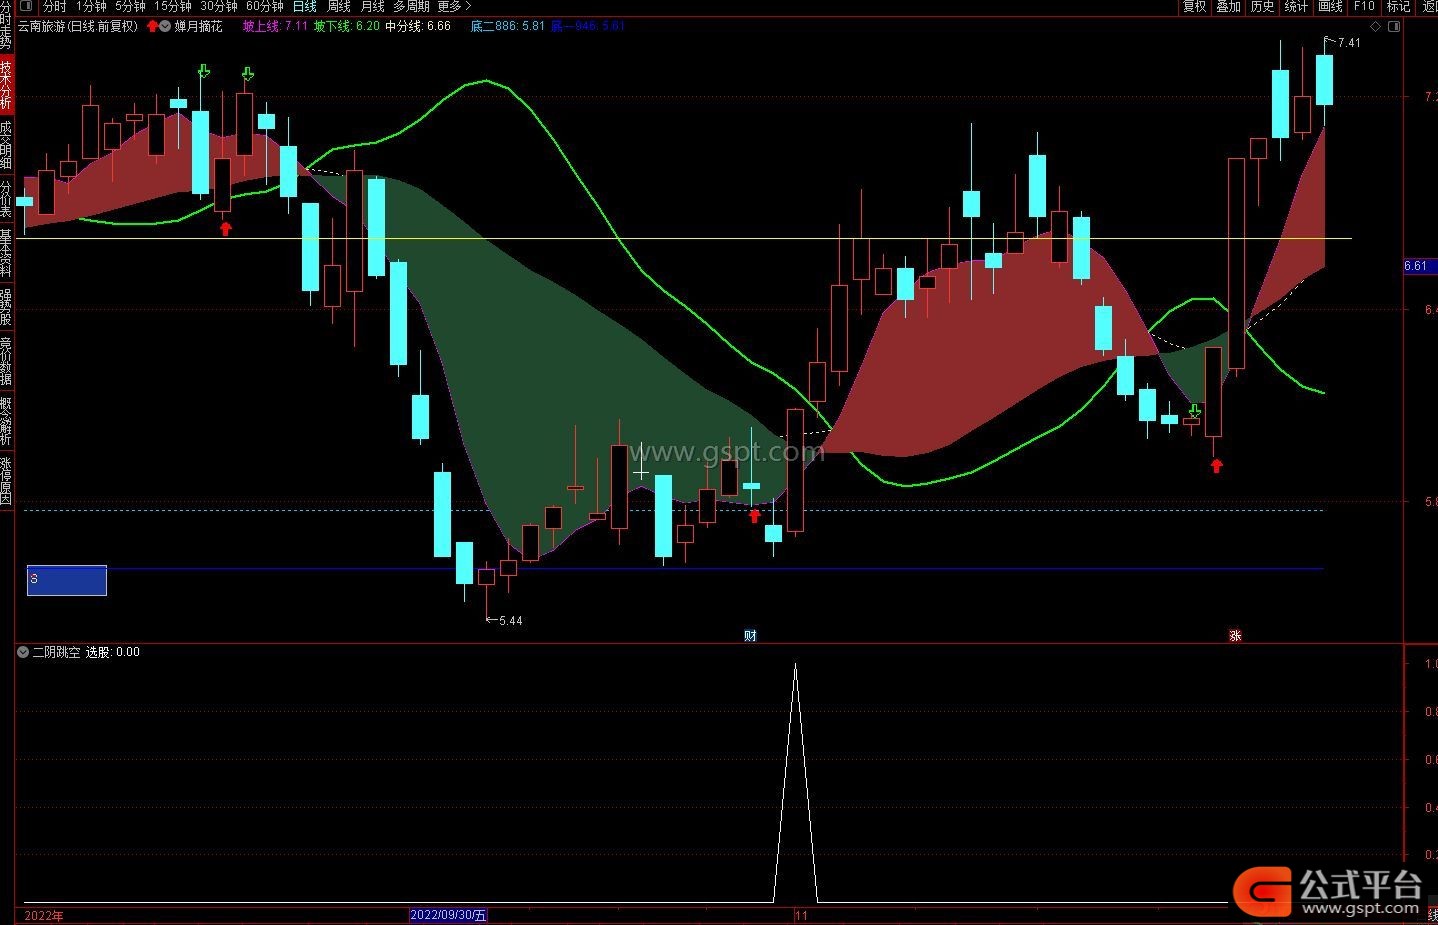
Task: Click the 坡上线: 7.11 indicator value
Action: pyautogui.click(x=275, y=26)
